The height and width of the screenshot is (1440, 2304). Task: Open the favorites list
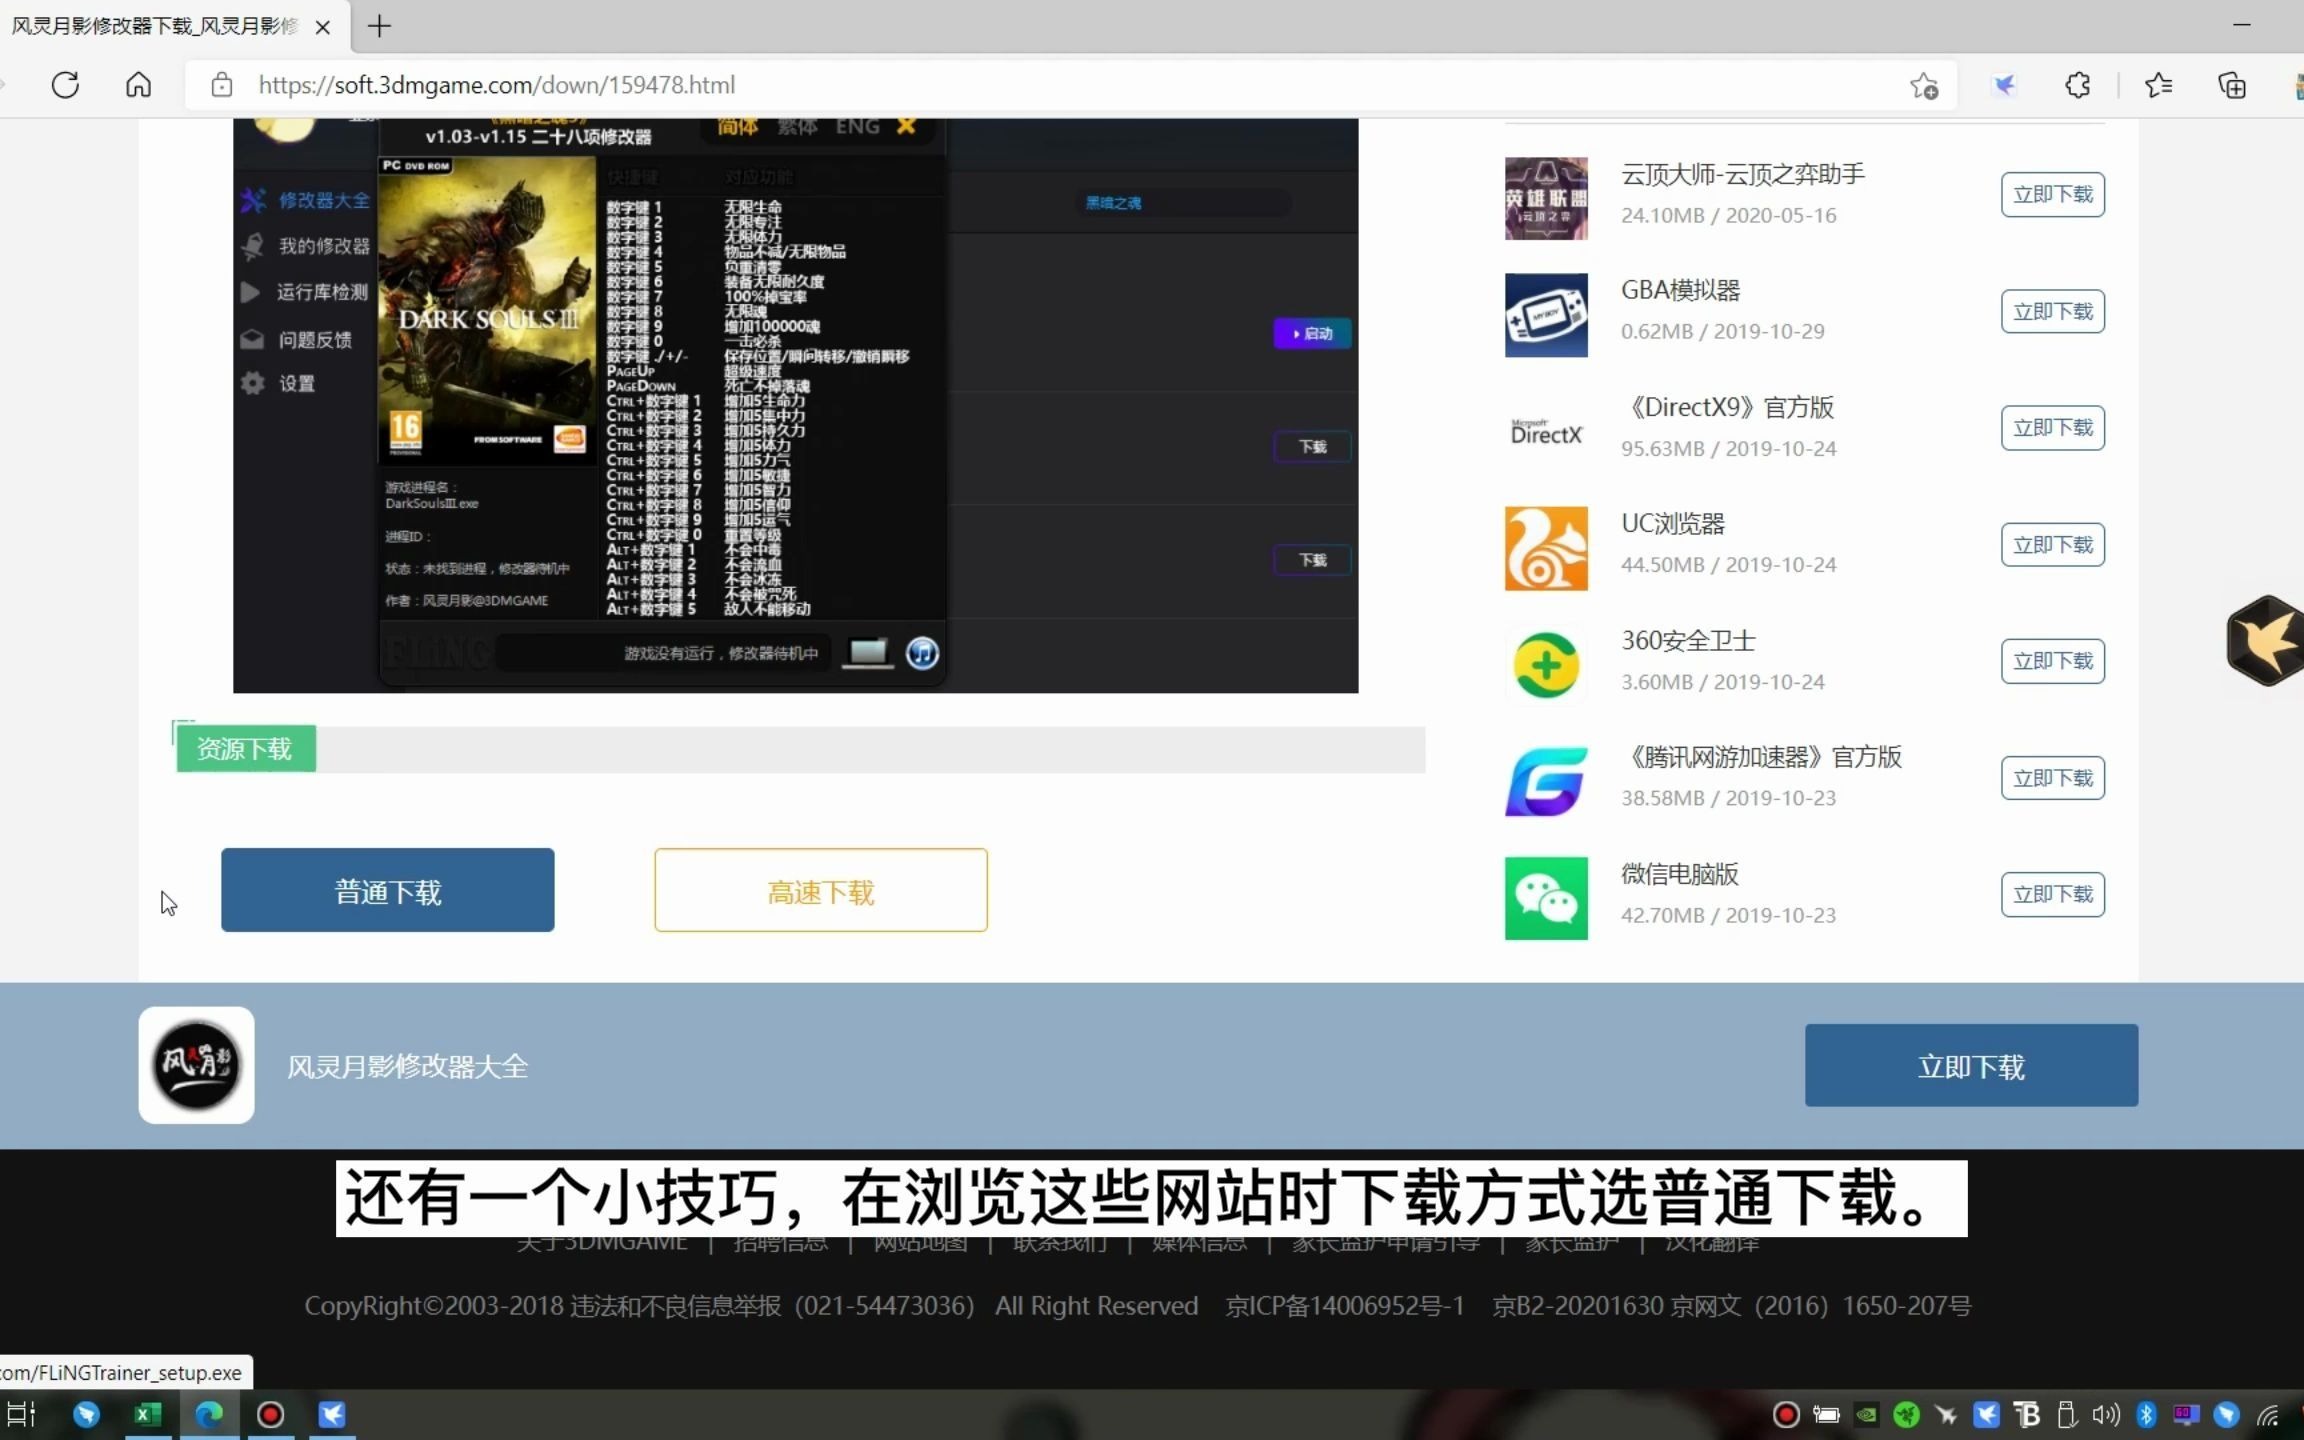2158,86
